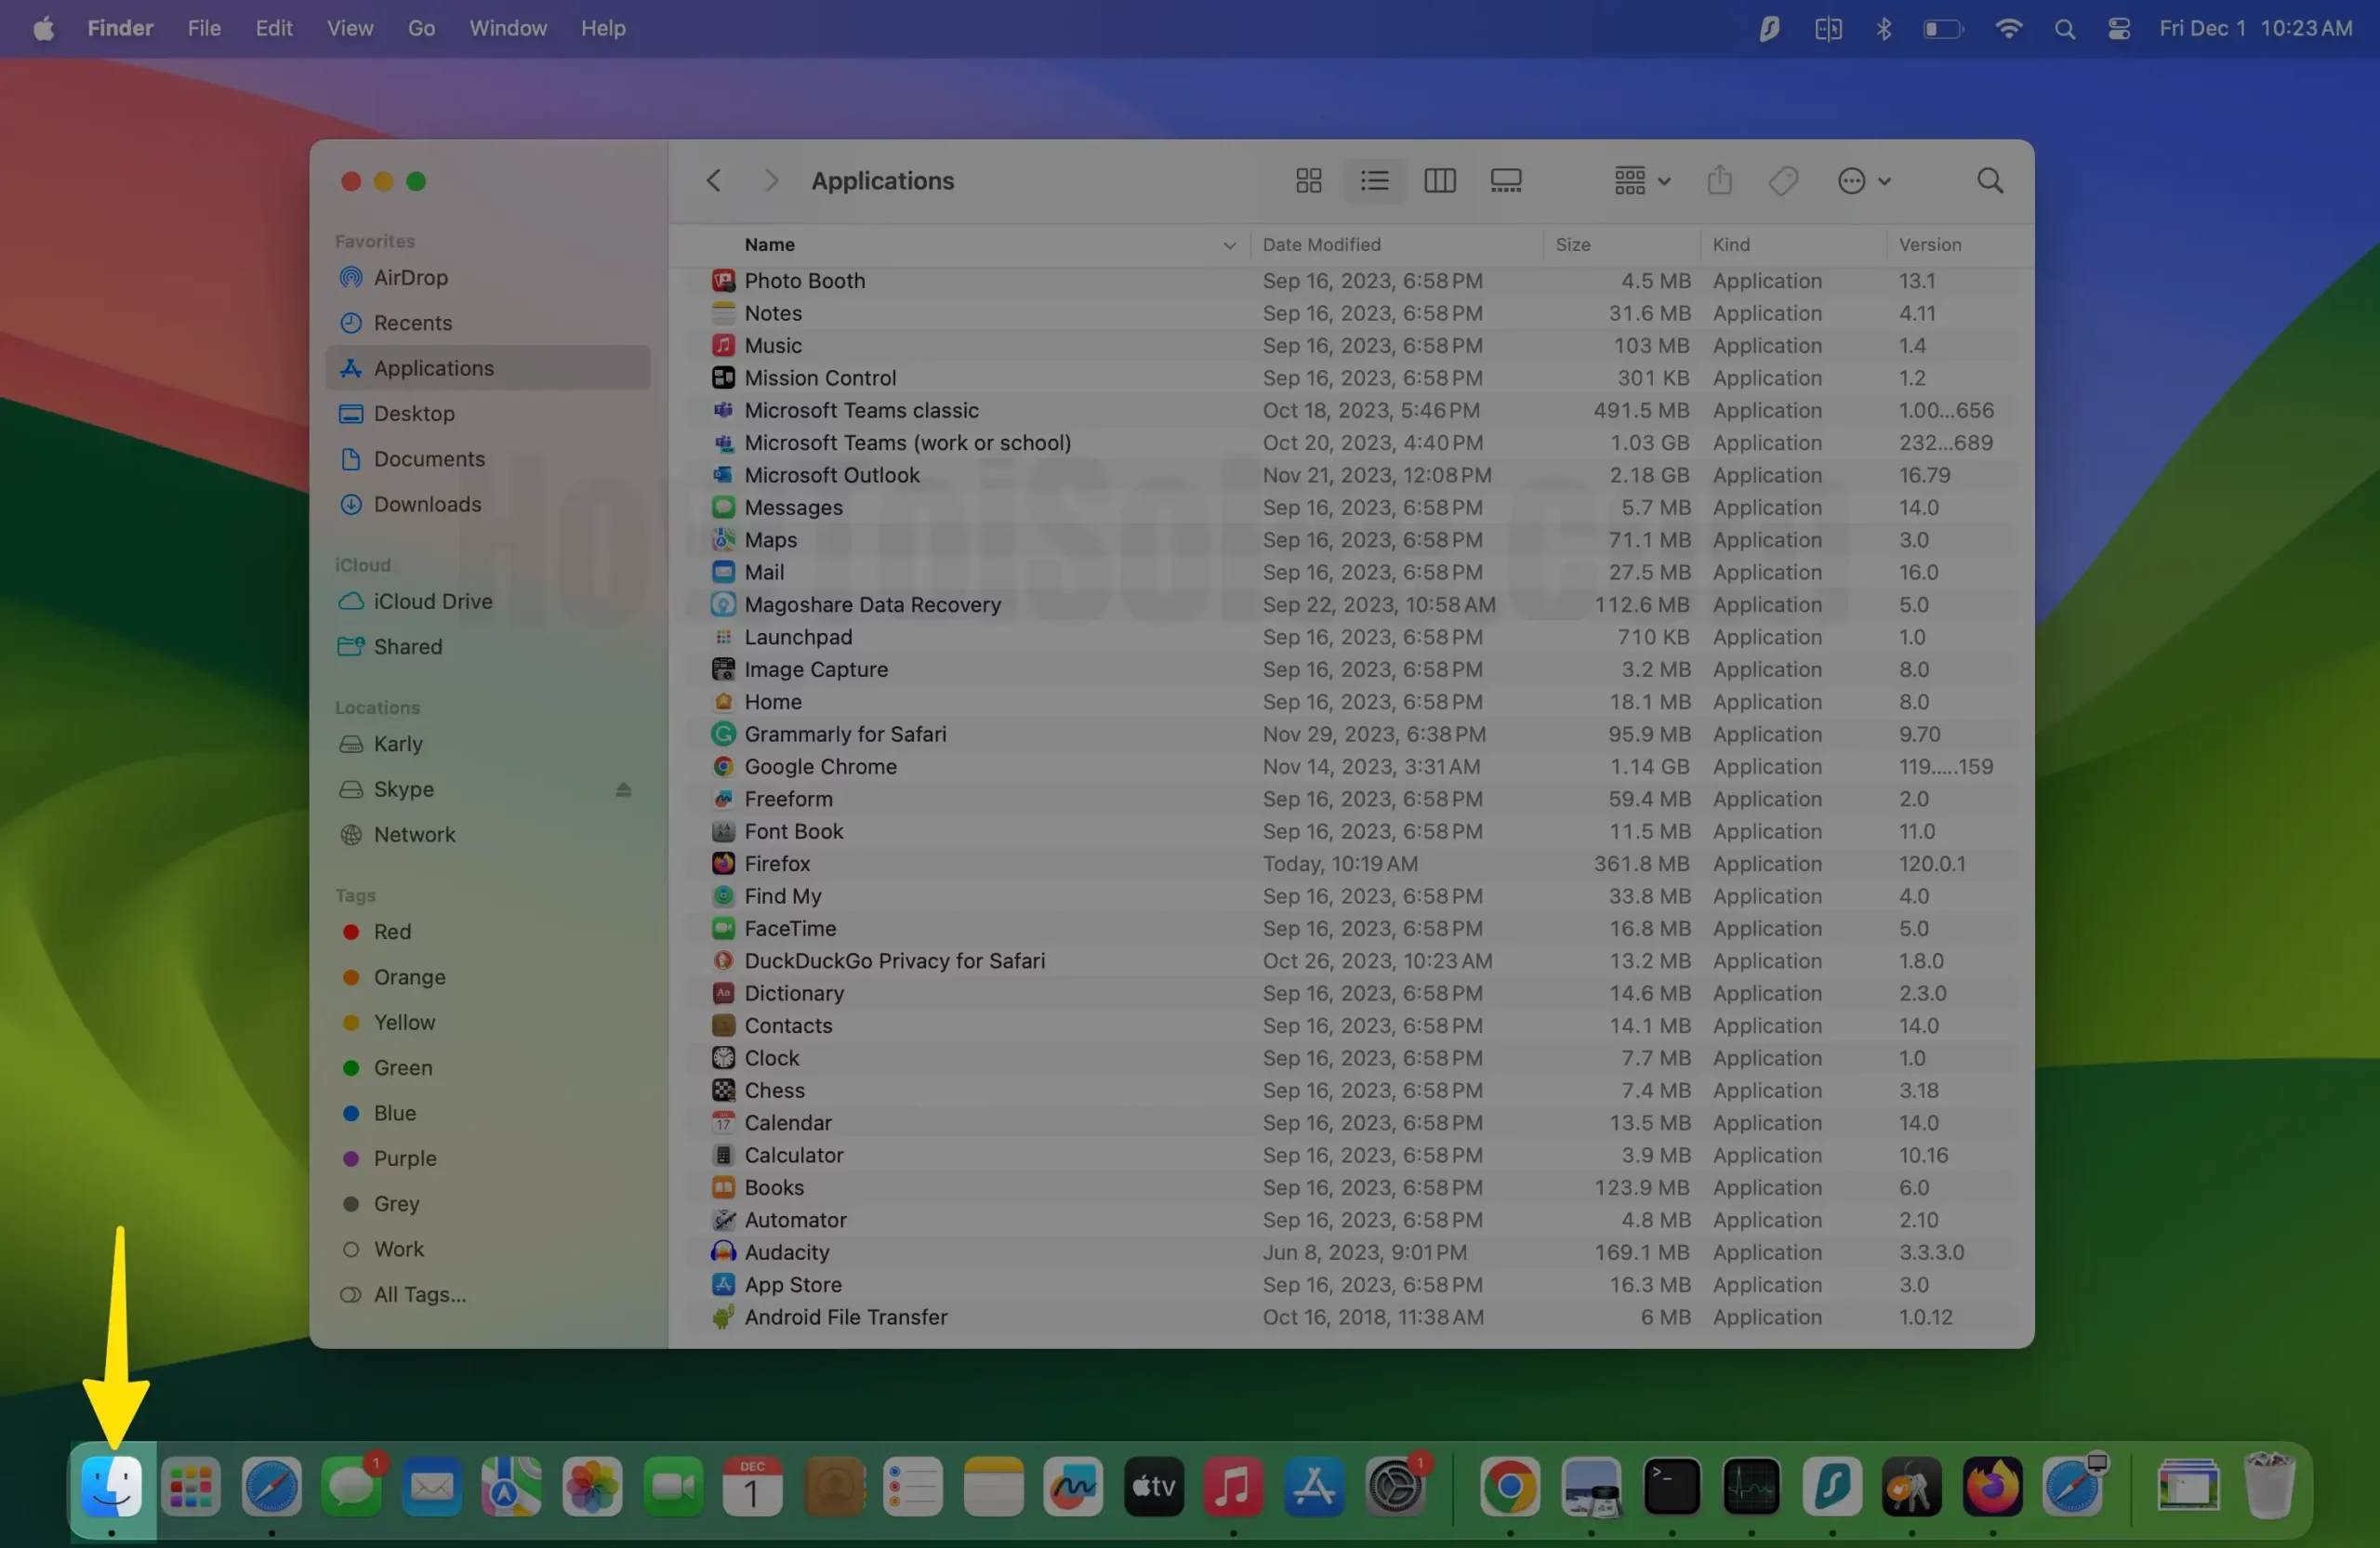Screen dimensions: 2380x1548
Task: Open the File menu
Action: (x=204, y=28)
